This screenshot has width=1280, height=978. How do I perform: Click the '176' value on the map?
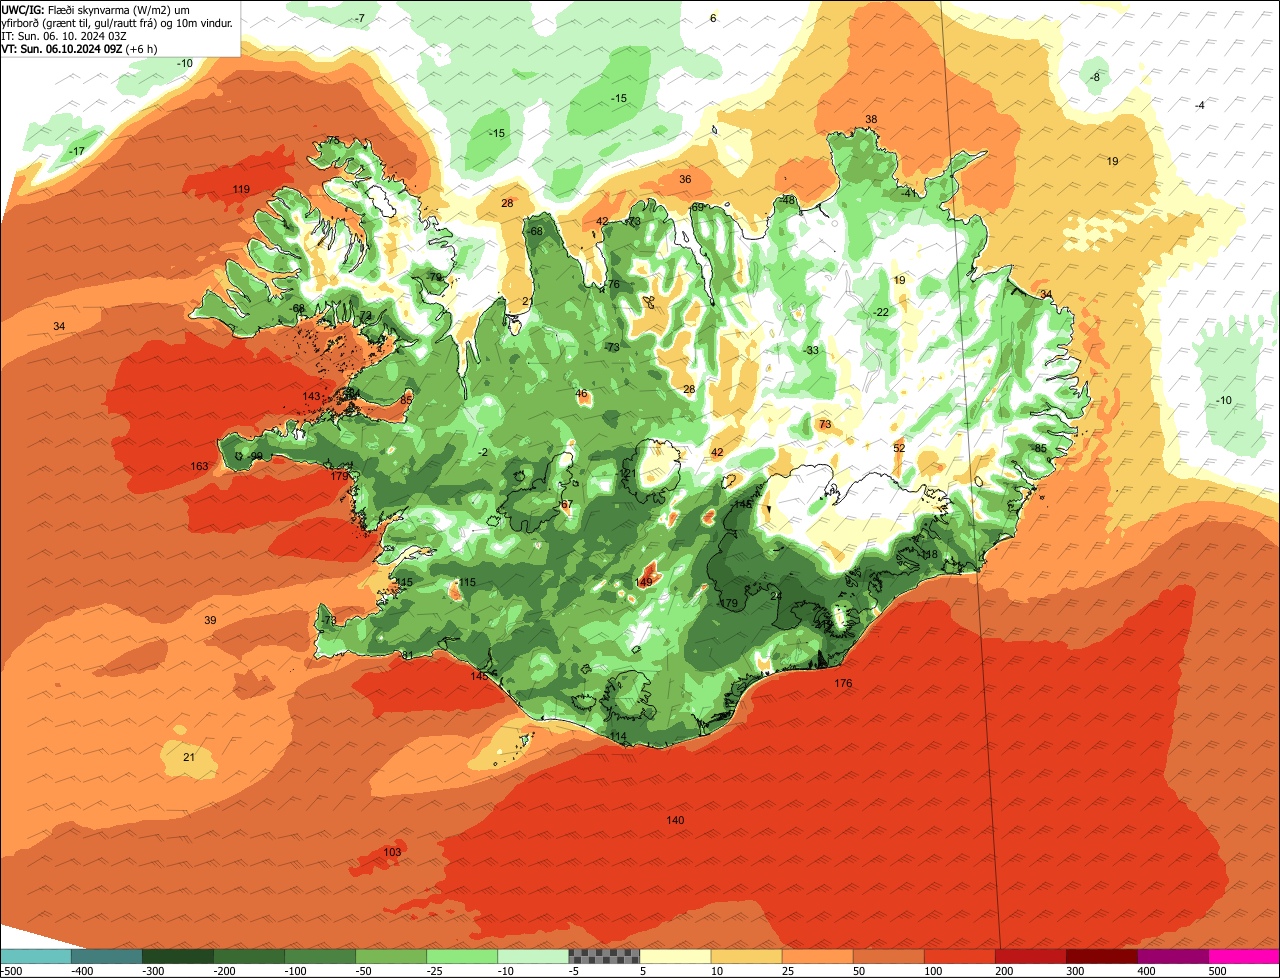tap(843, 684)
